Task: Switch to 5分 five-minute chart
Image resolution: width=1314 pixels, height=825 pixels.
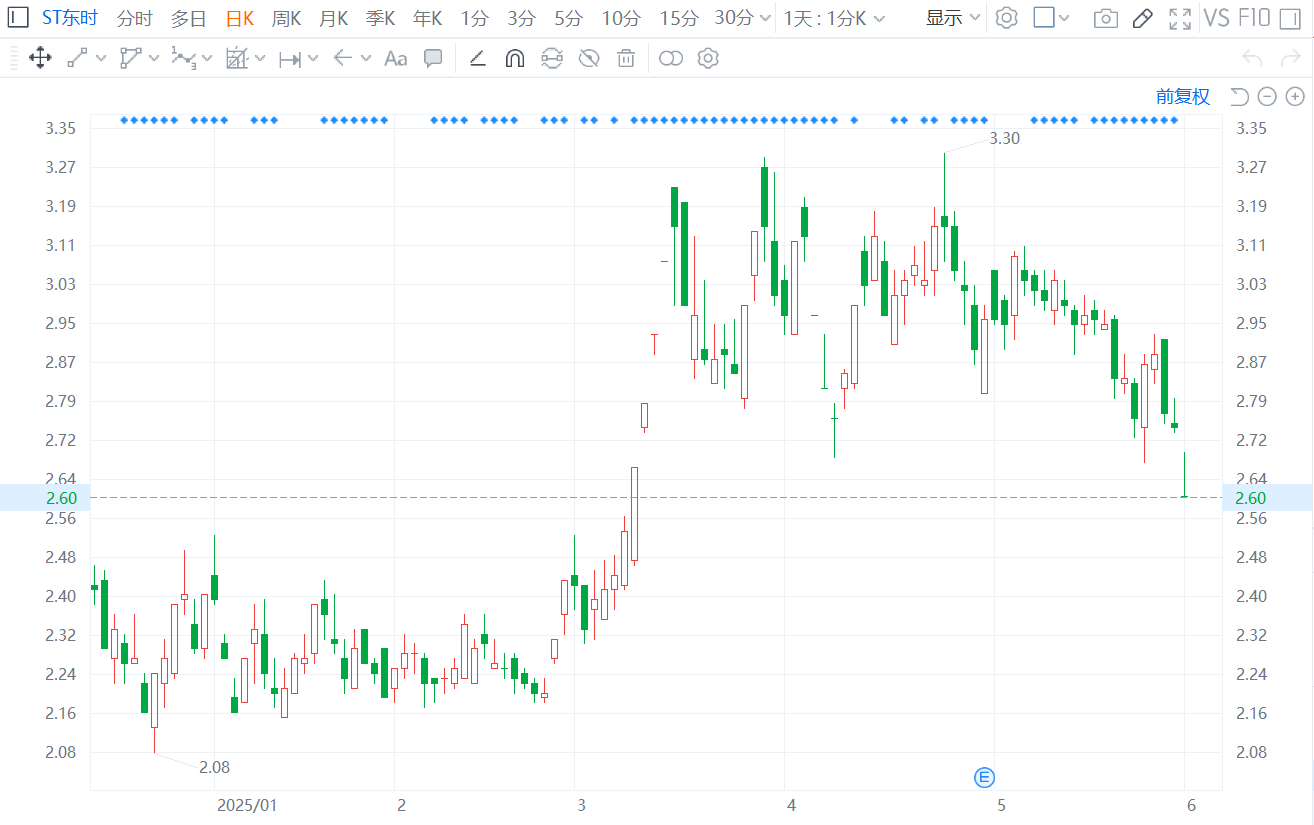Action: click(569, 18)
